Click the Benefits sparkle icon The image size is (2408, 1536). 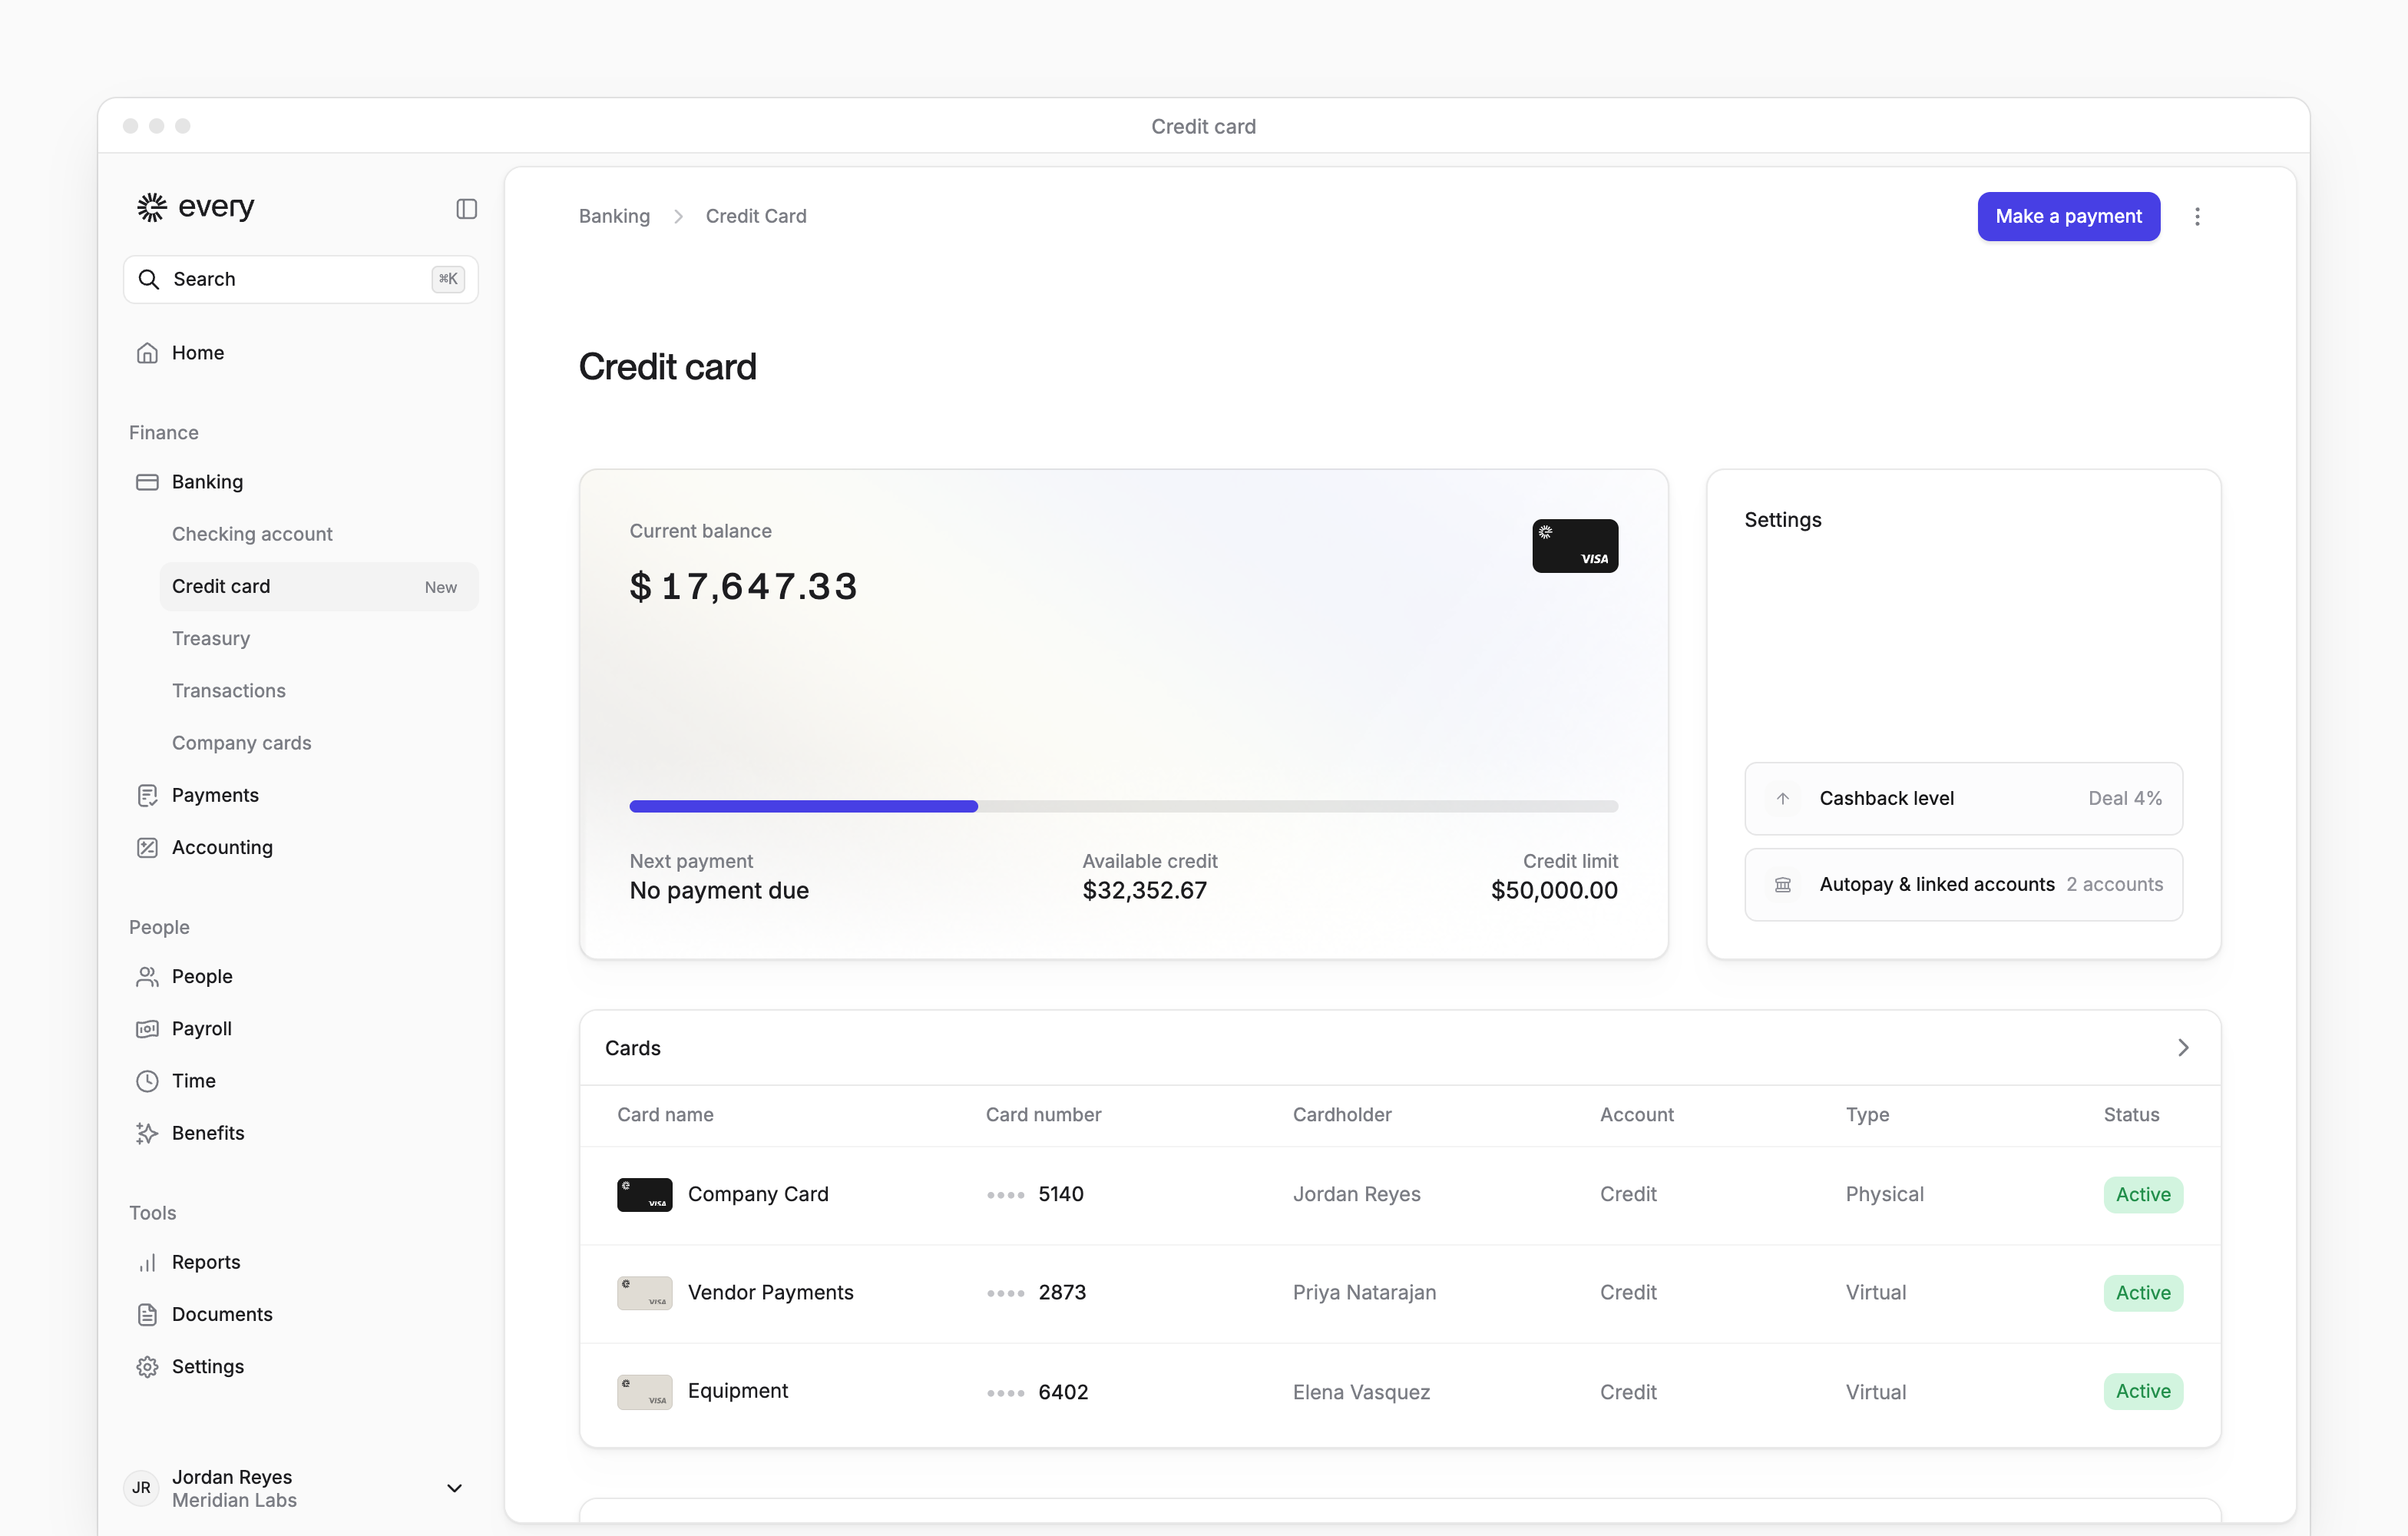click(147, 1133)
